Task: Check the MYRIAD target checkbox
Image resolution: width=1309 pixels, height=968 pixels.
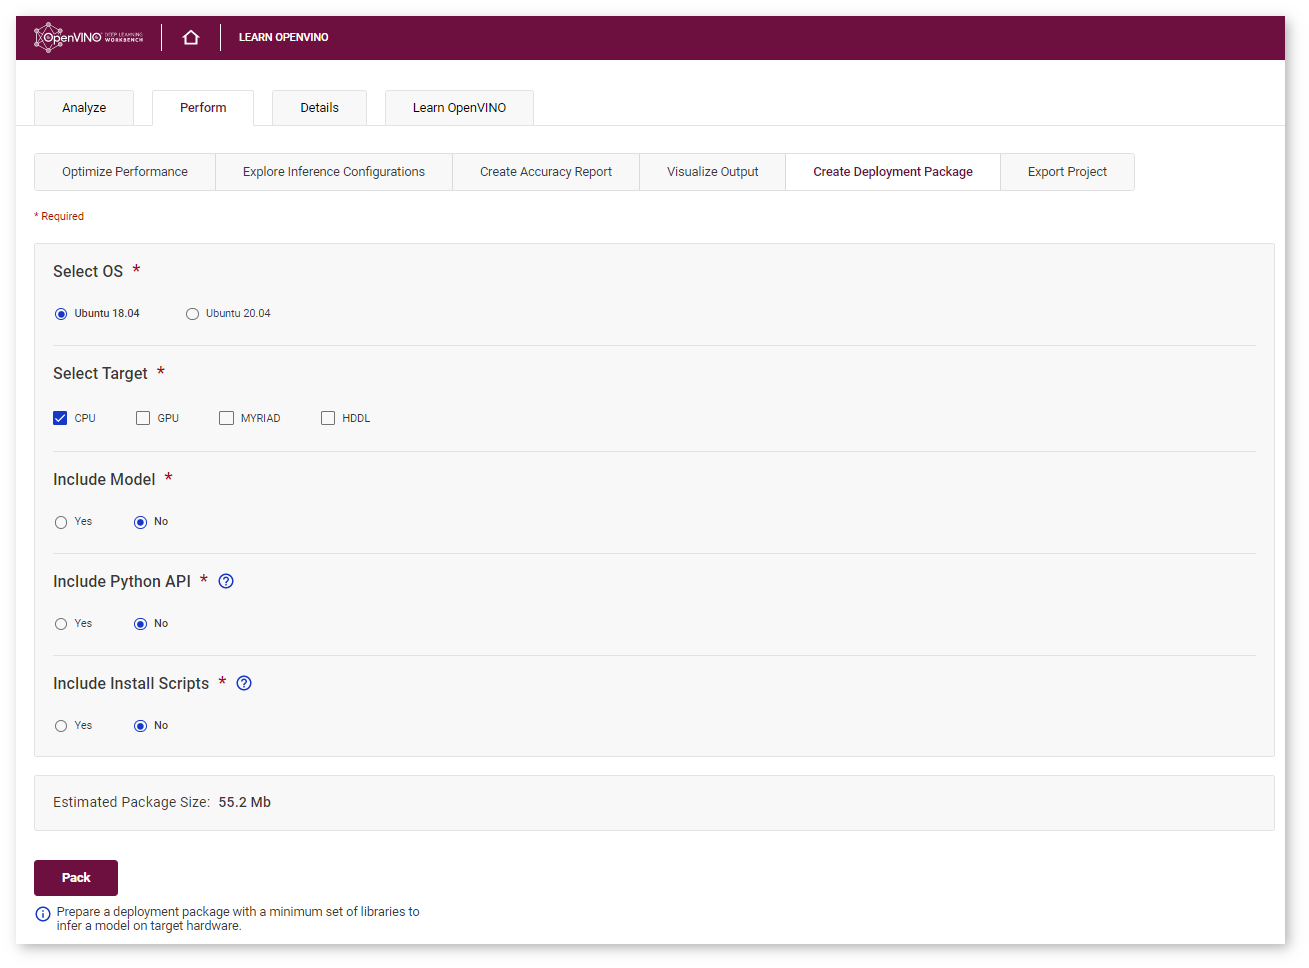Action: (x=226, y=418)
